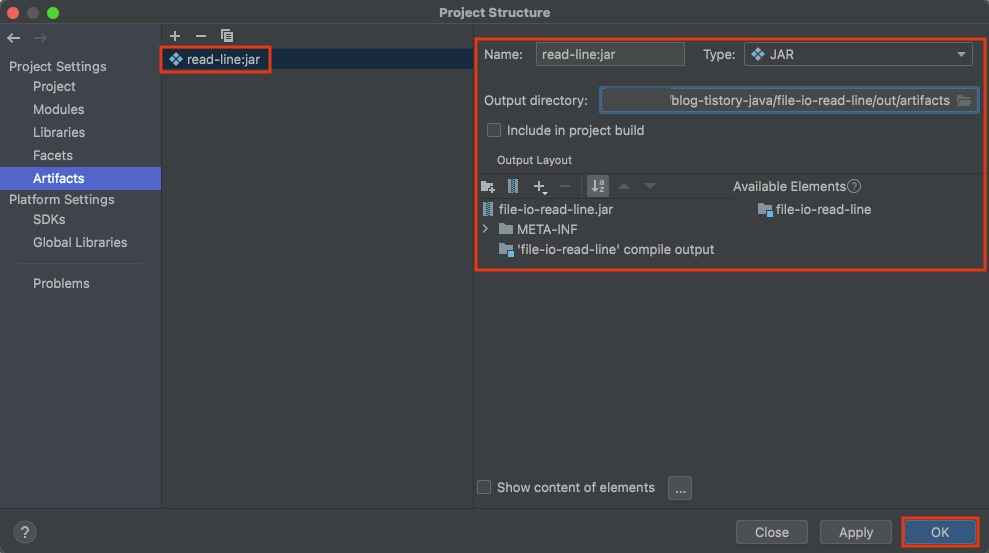This screenshot has height=553, width=989.
Task: Enable Show content of elements checkbox
Action: point(484,487)
